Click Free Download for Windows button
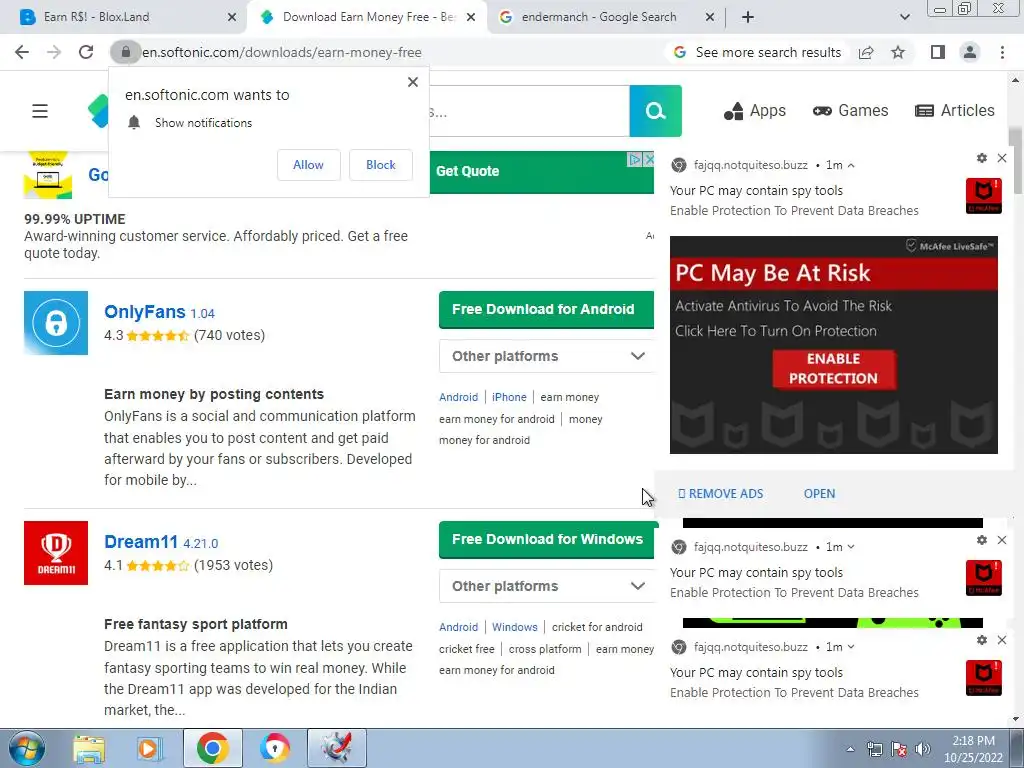This screenshot has height=768, width=1024. tap(547, 539)
